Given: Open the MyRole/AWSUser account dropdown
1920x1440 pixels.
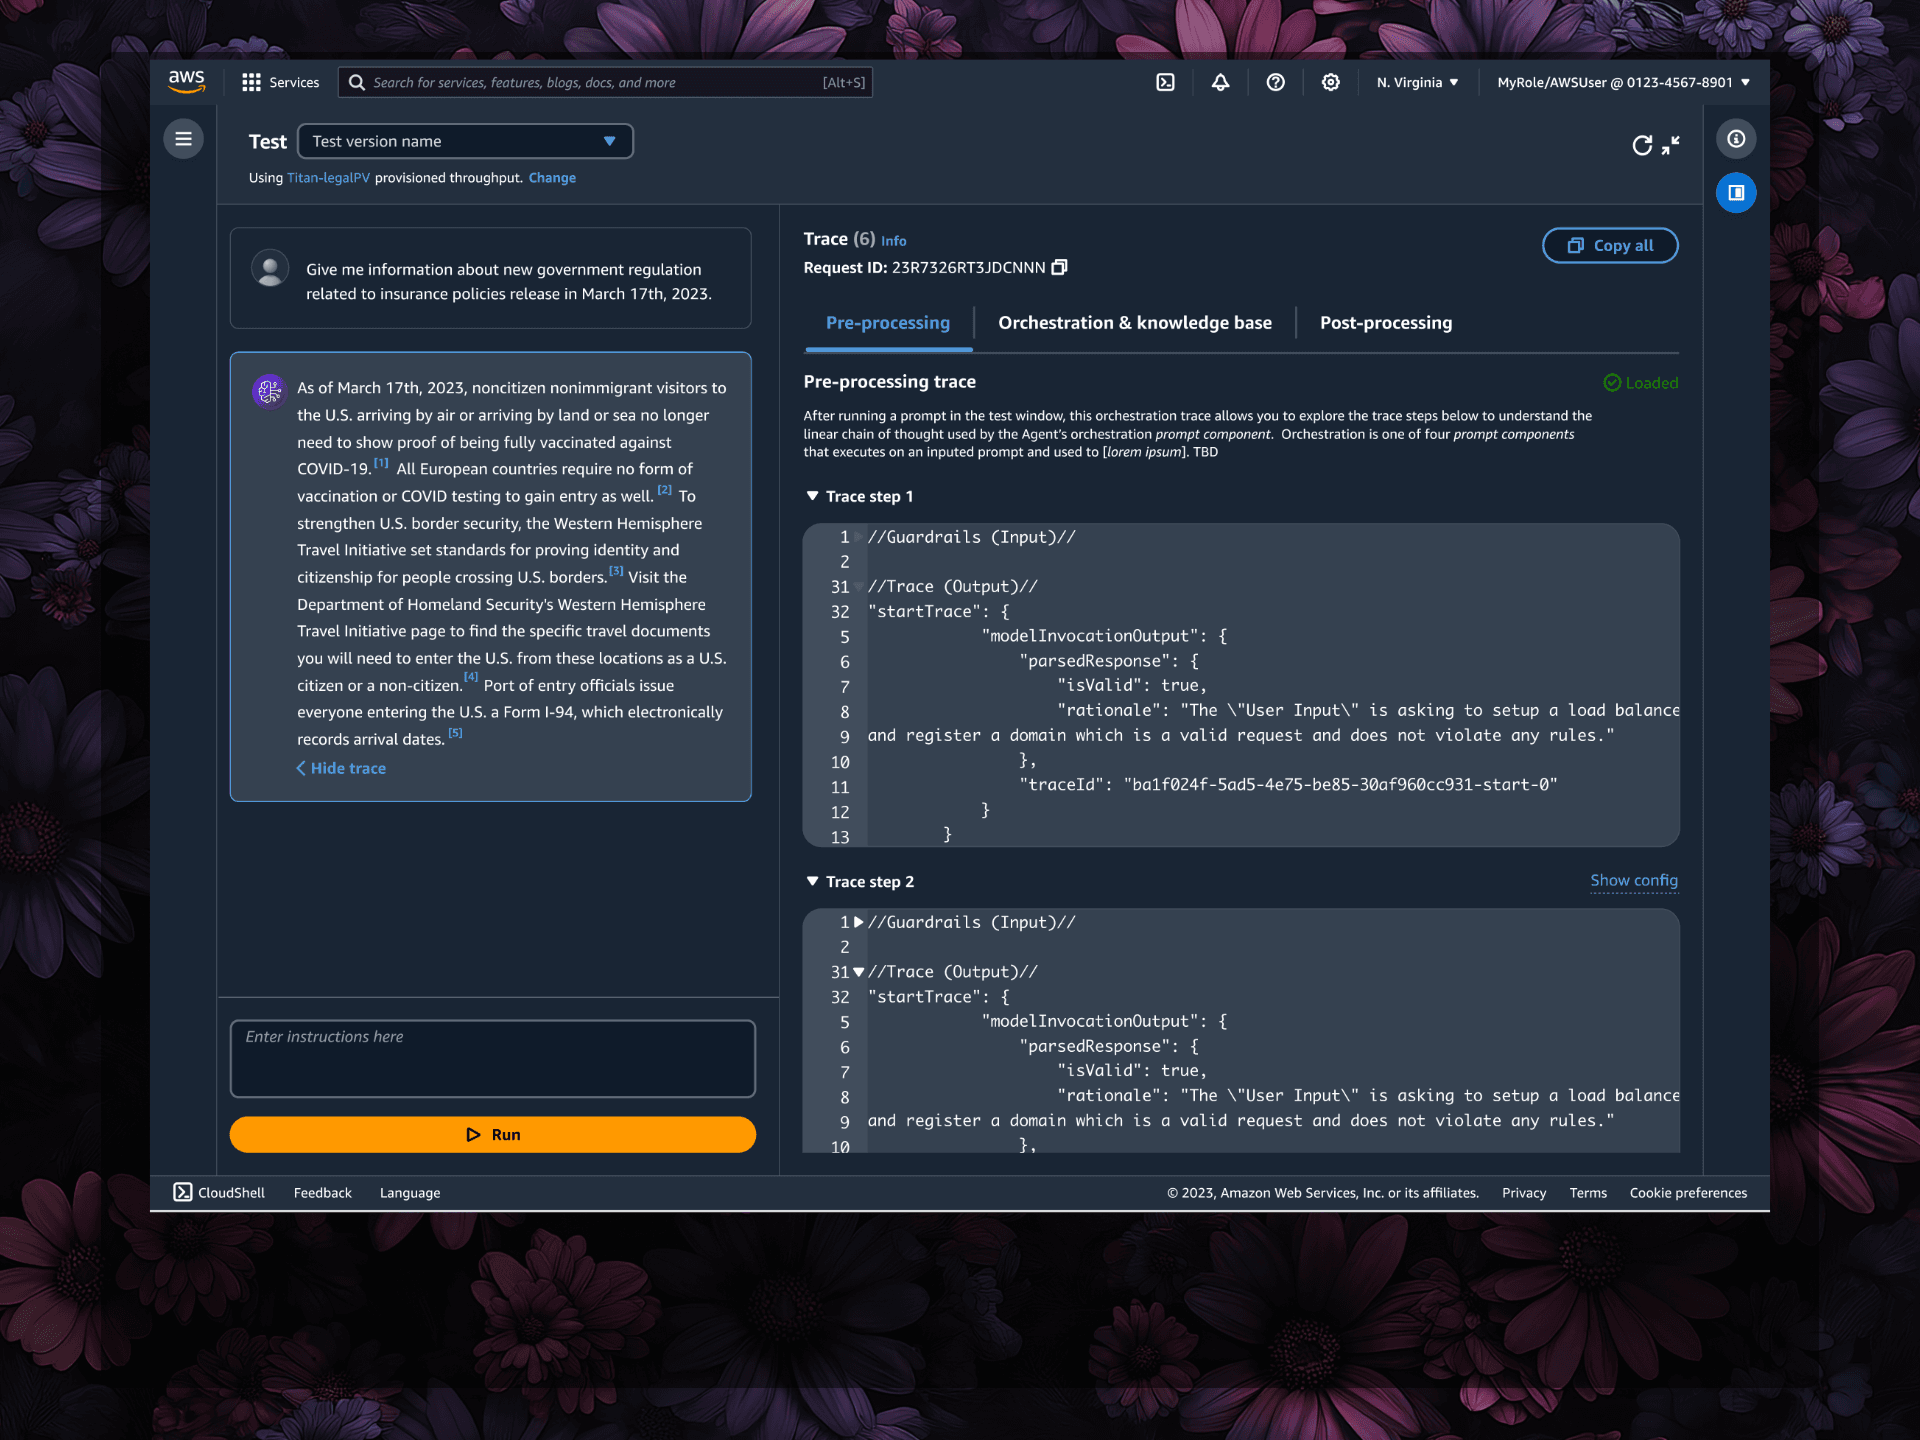Looking at the screenshot, I should 1623,82.
